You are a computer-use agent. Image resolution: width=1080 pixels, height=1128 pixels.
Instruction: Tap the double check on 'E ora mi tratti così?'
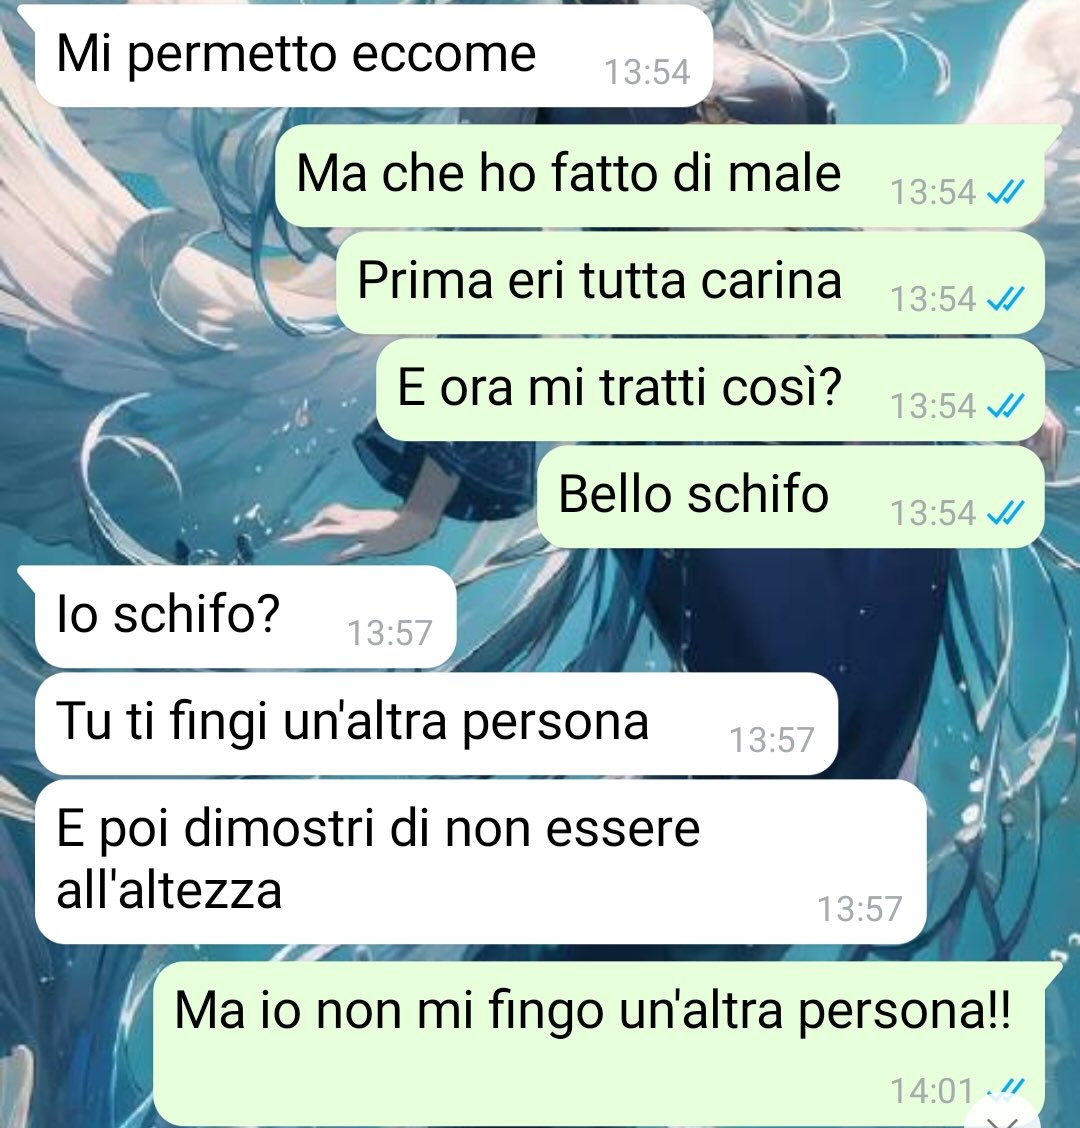click(1004, 406)
